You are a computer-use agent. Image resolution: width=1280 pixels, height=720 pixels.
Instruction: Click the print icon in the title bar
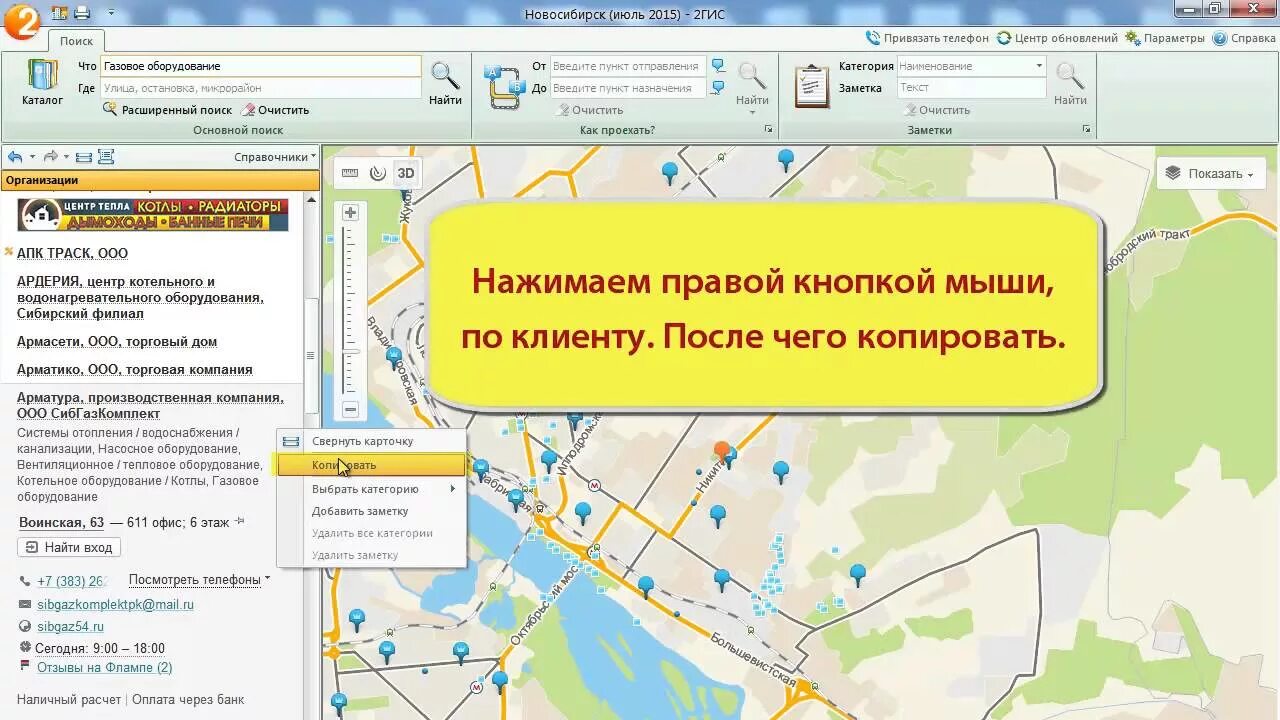click(82, 13)
